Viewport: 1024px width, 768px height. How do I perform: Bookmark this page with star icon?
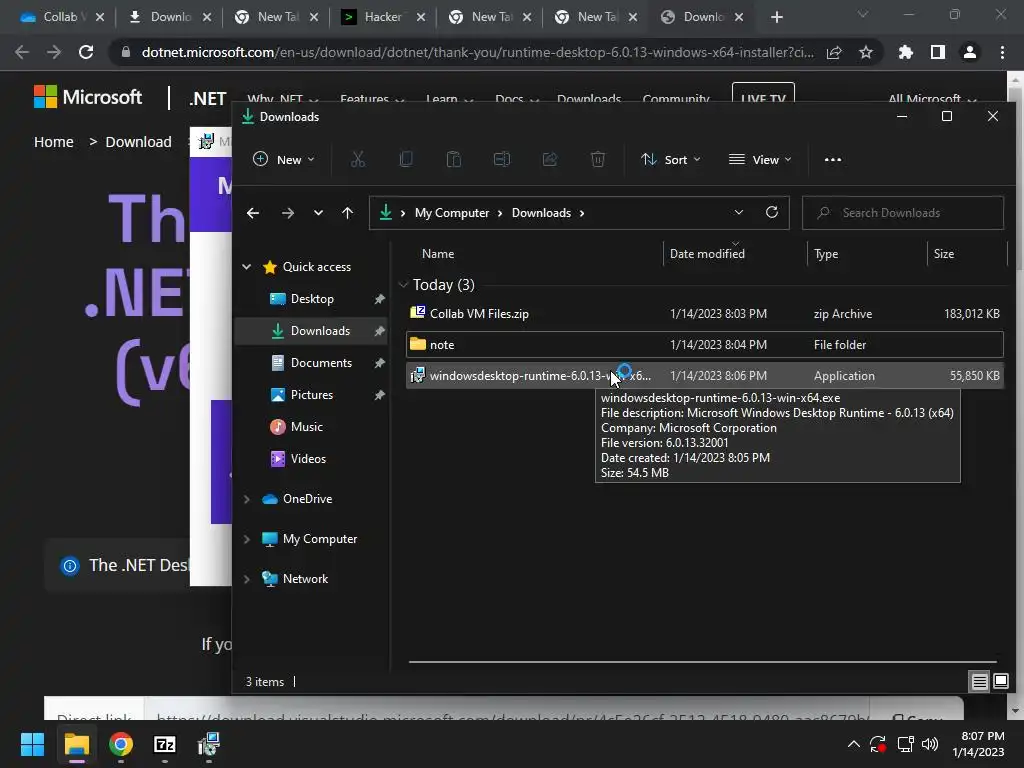click(866, 52)
